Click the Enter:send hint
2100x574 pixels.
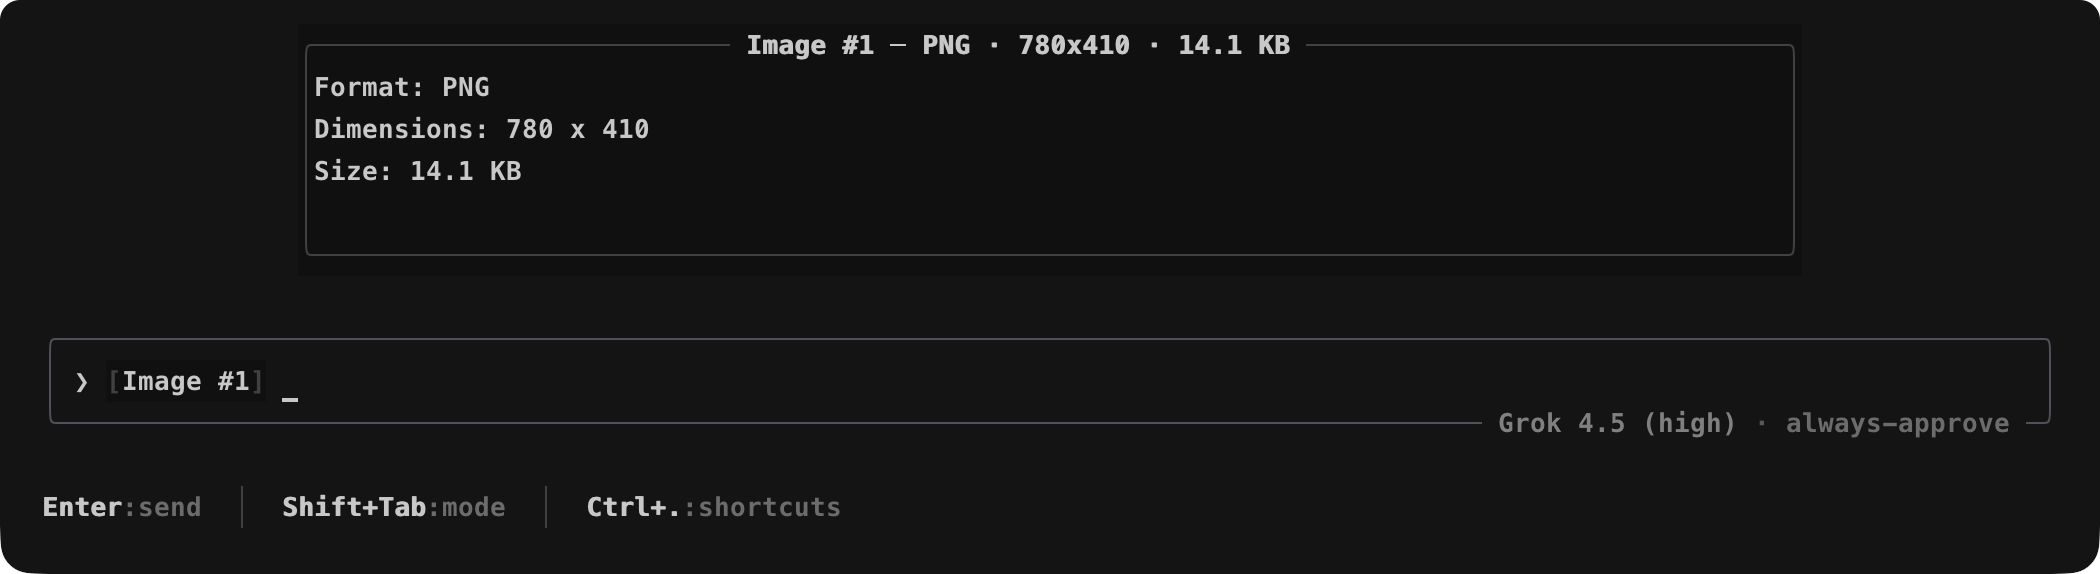[x=122, y=507]
